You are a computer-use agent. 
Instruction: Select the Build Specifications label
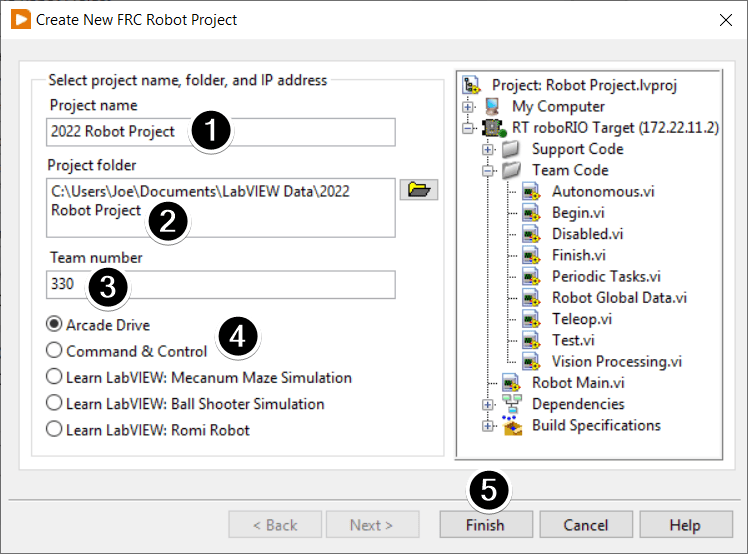click(x=596, y=425)
